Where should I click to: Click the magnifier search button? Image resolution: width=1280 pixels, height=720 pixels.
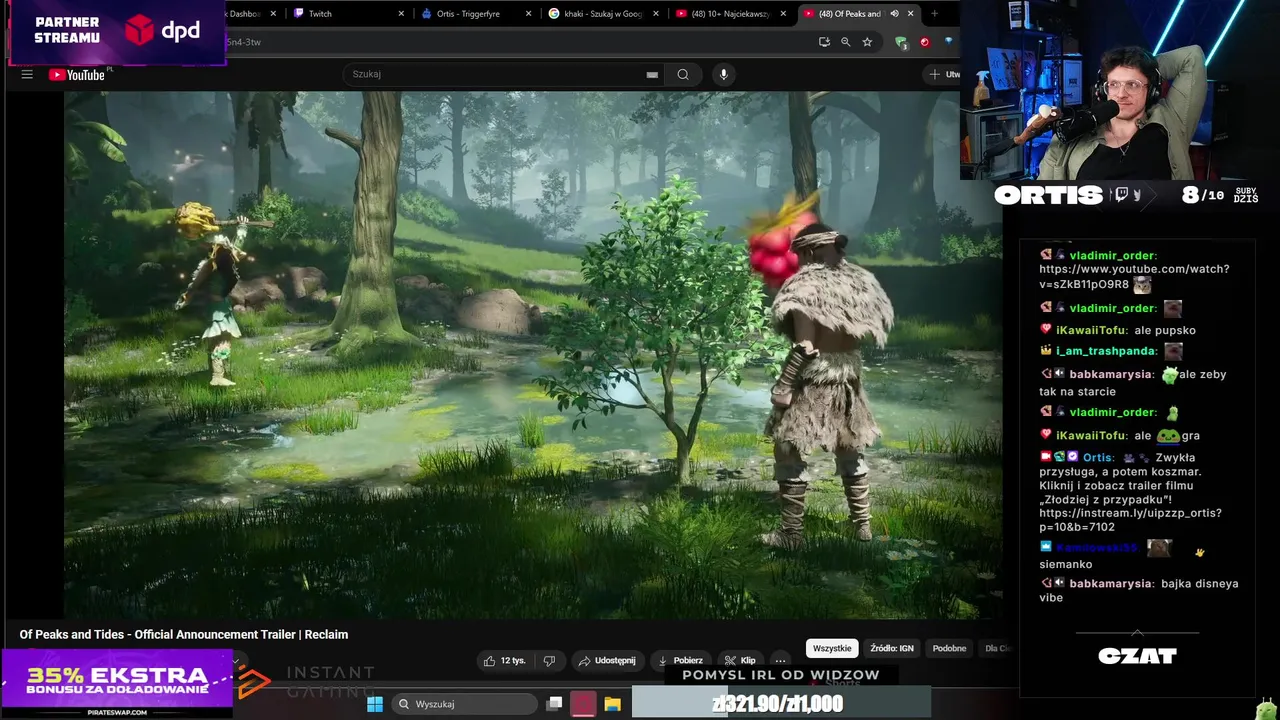[x=683, y=74]
